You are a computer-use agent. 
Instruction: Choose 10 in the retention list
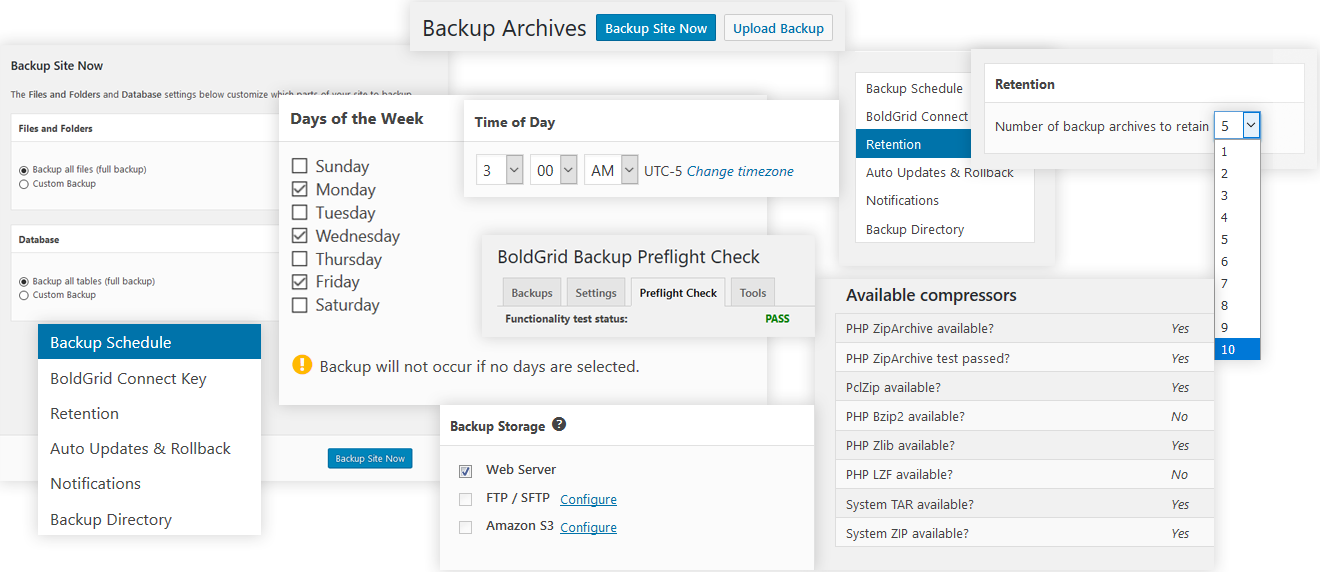[x=1237, y=349]
